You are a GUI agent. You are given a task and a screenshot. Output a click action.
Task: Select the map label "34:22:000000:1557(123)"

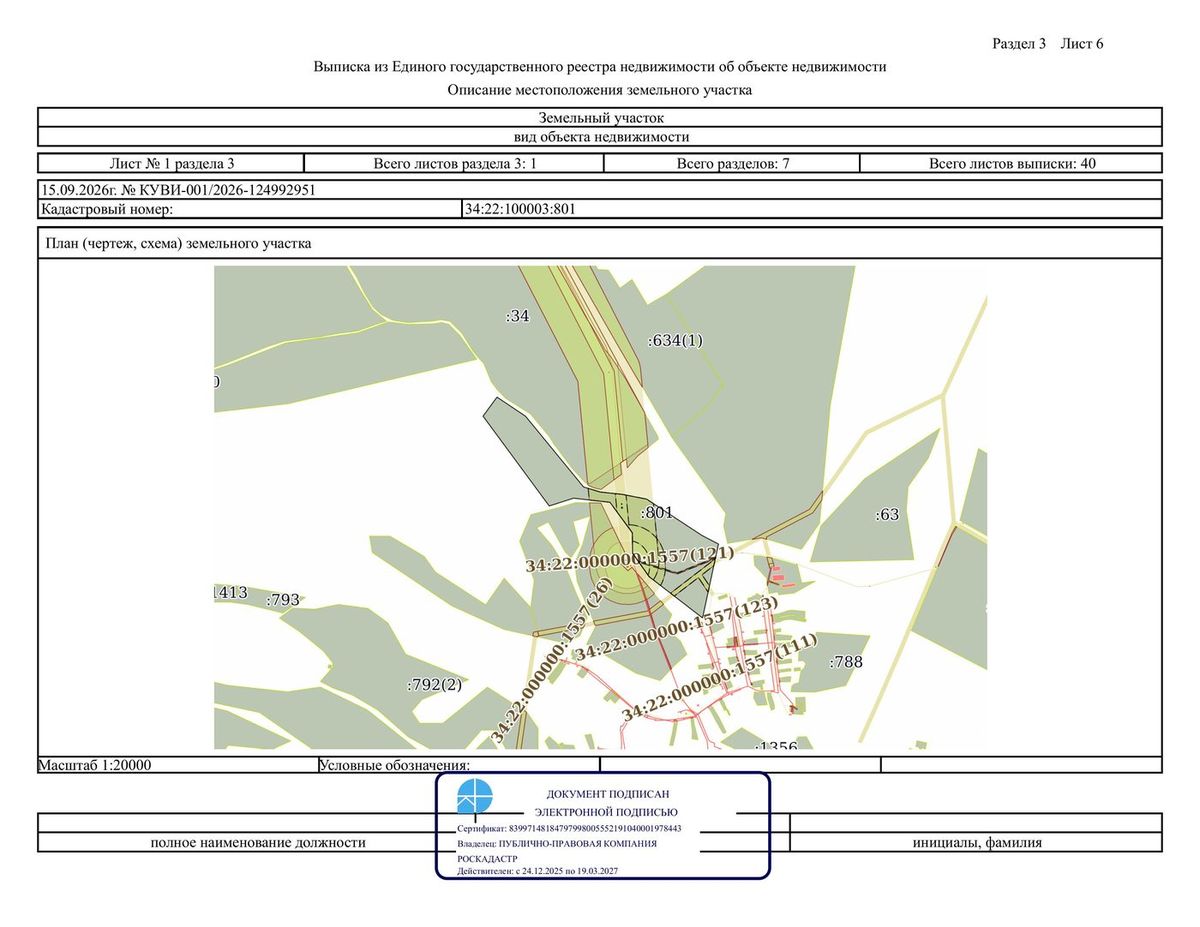(x=676, y=627)
